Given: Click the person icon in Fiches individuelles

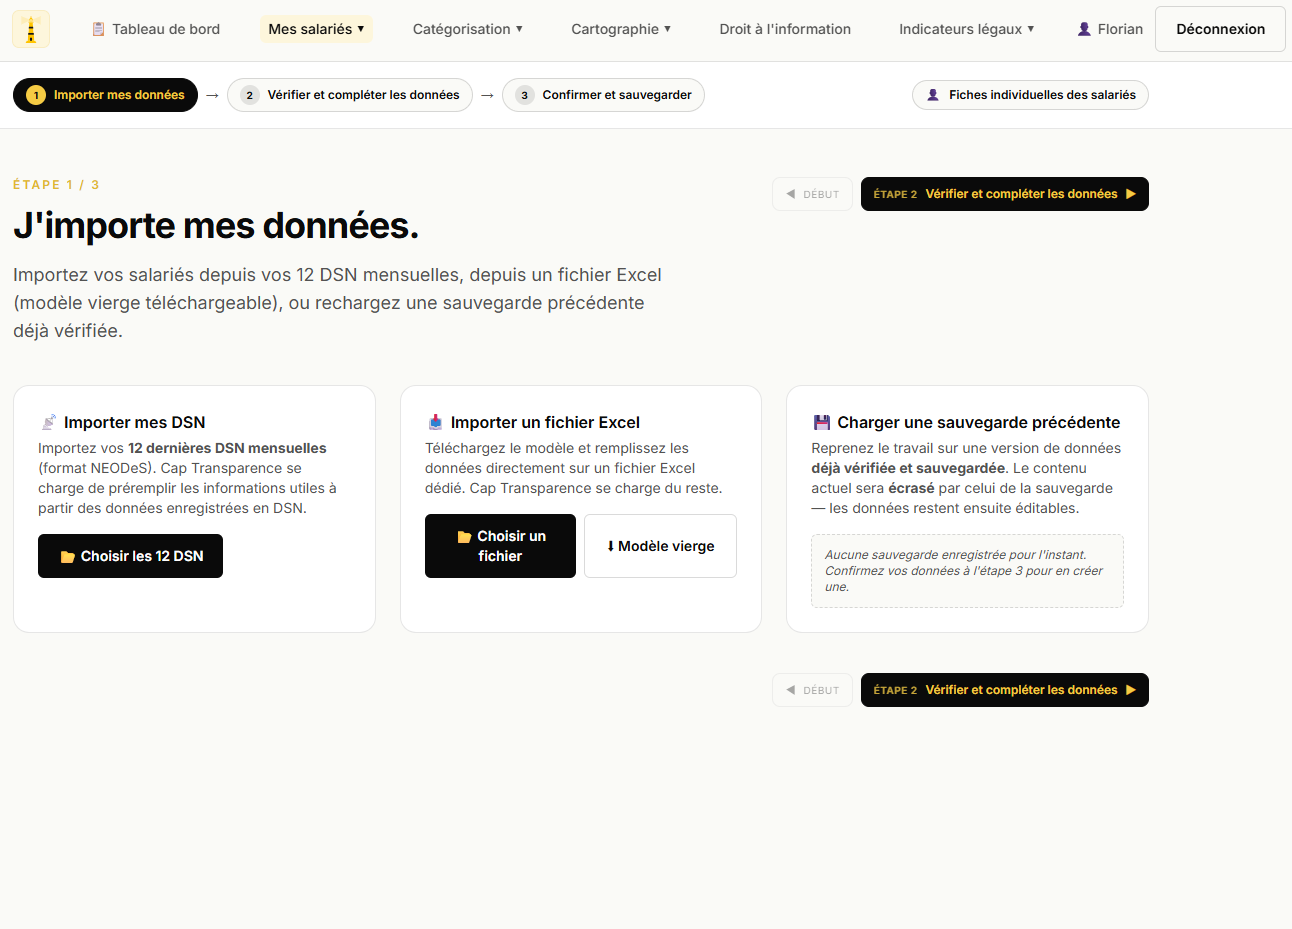Looking at the screenshot, I should point(933,95).
